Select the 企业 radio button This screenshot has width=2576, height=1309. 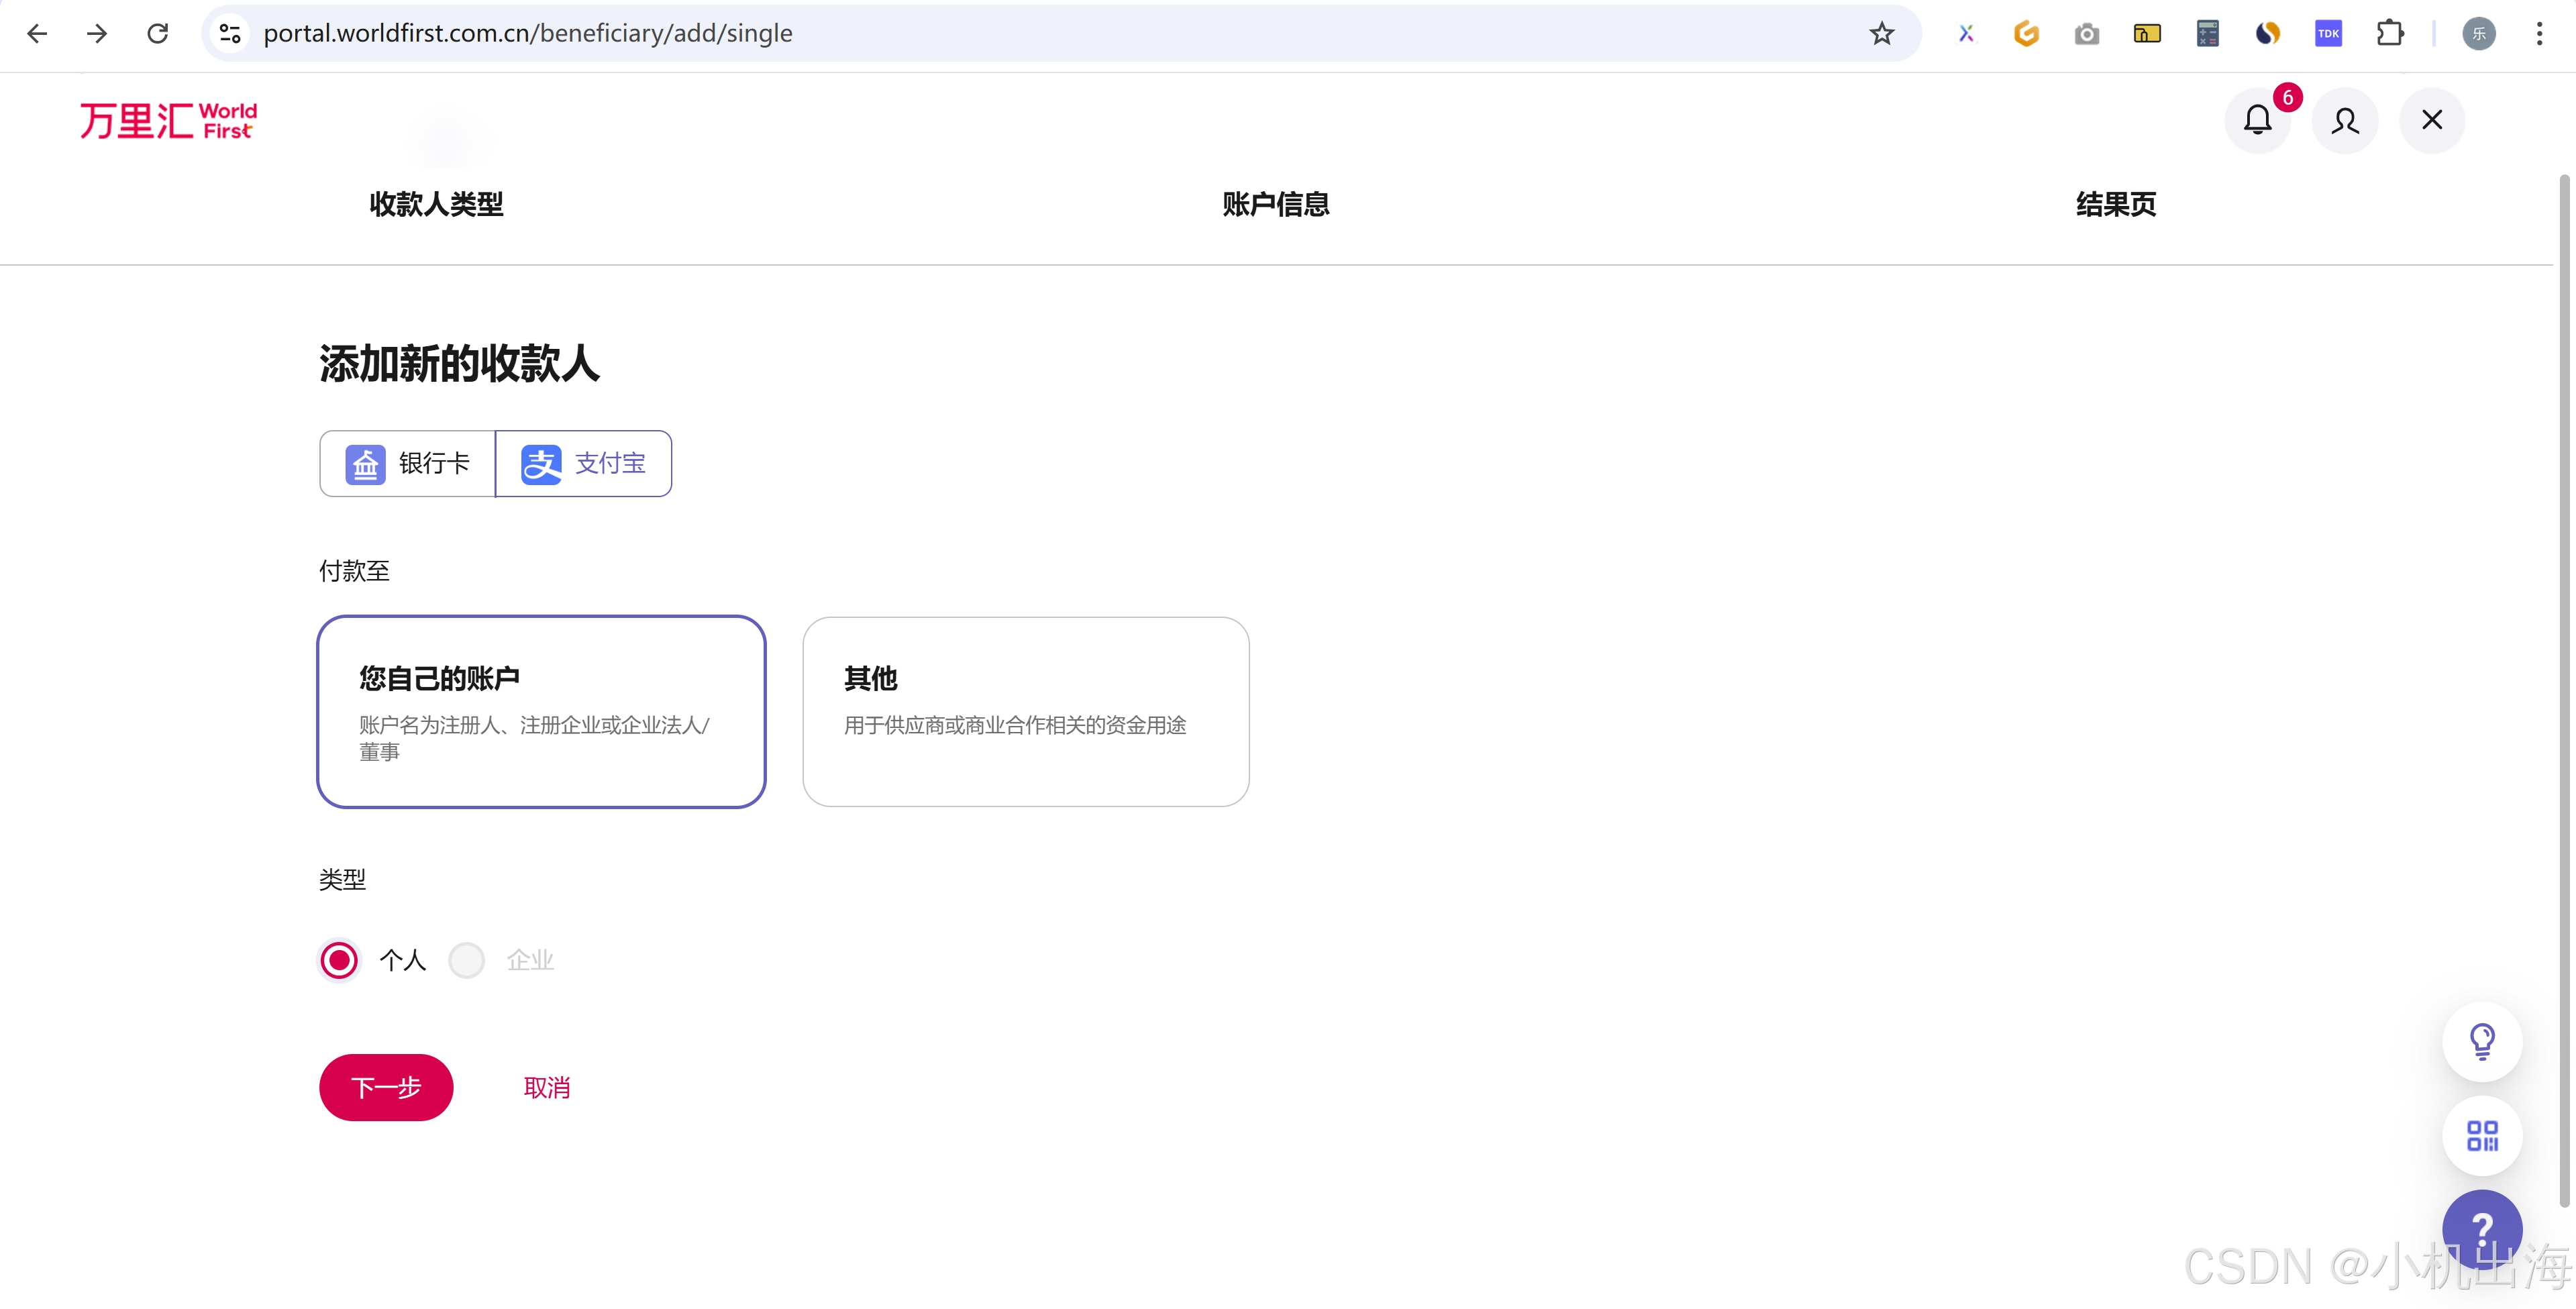pyautogui.click(x=466, y=960)
